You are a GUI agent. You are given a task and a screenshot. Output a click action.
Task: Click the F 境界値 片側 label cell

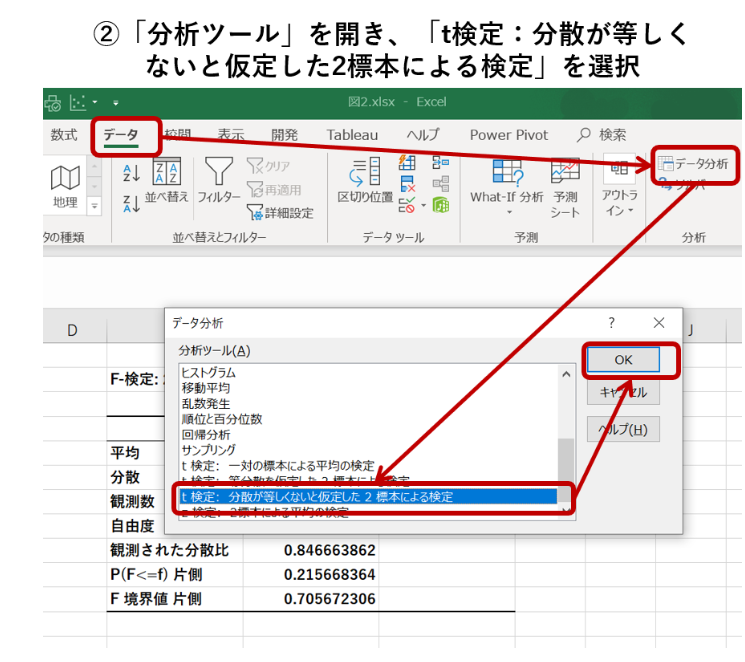pos(175,599)
